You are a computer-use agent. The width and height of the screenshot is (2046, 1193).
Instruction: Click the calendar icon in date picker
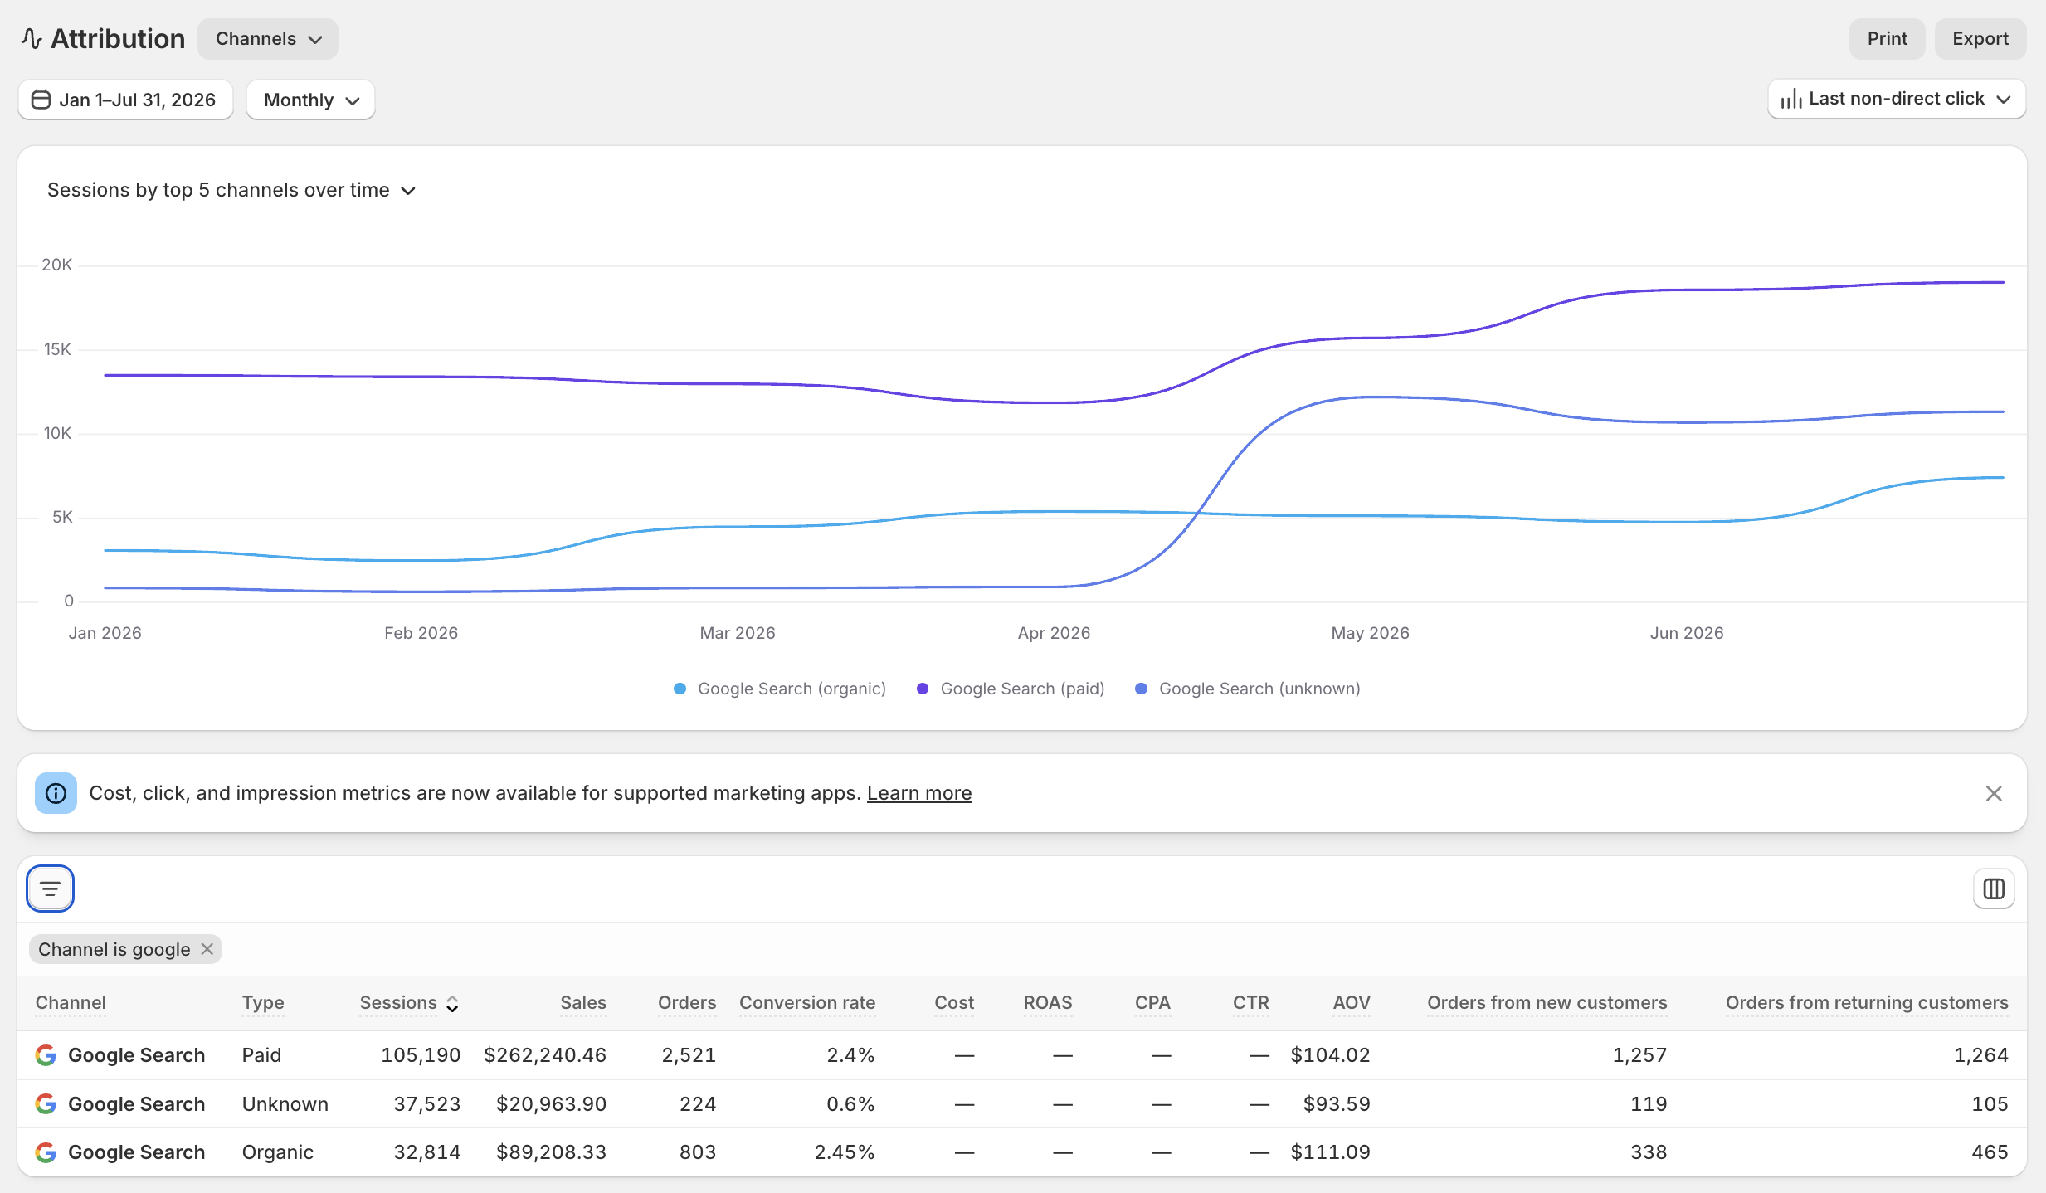click(41, 100)
